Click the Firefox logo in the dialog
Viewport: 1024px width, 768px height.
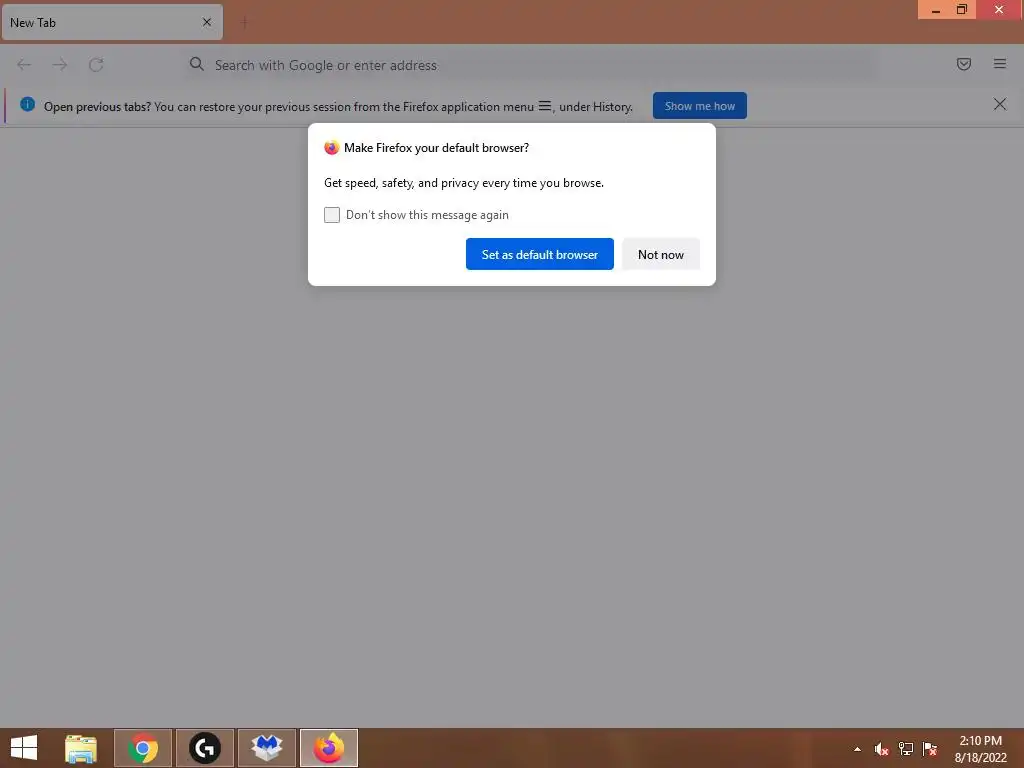(x=332, y=148)
